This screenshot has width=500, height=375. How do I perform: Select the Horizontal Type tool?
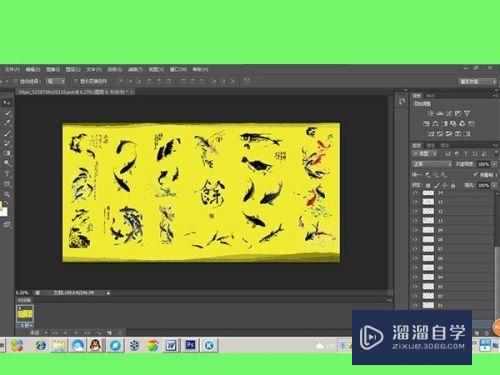point(7,174)
